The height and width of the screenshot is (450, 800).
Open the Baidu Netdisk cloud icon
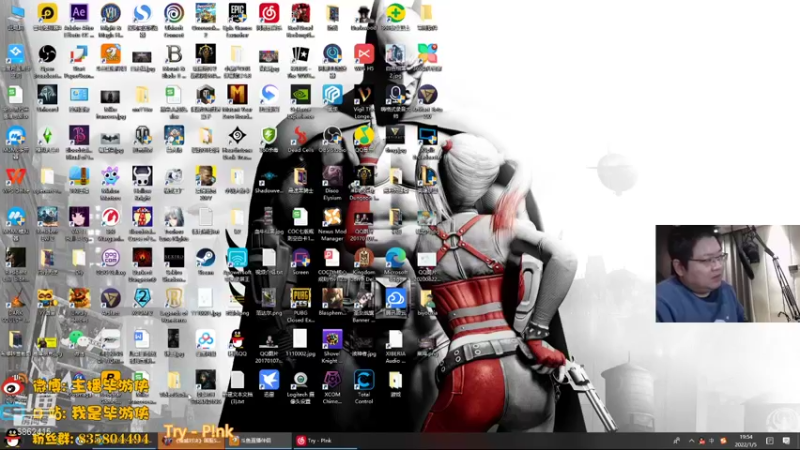[206, 339]
